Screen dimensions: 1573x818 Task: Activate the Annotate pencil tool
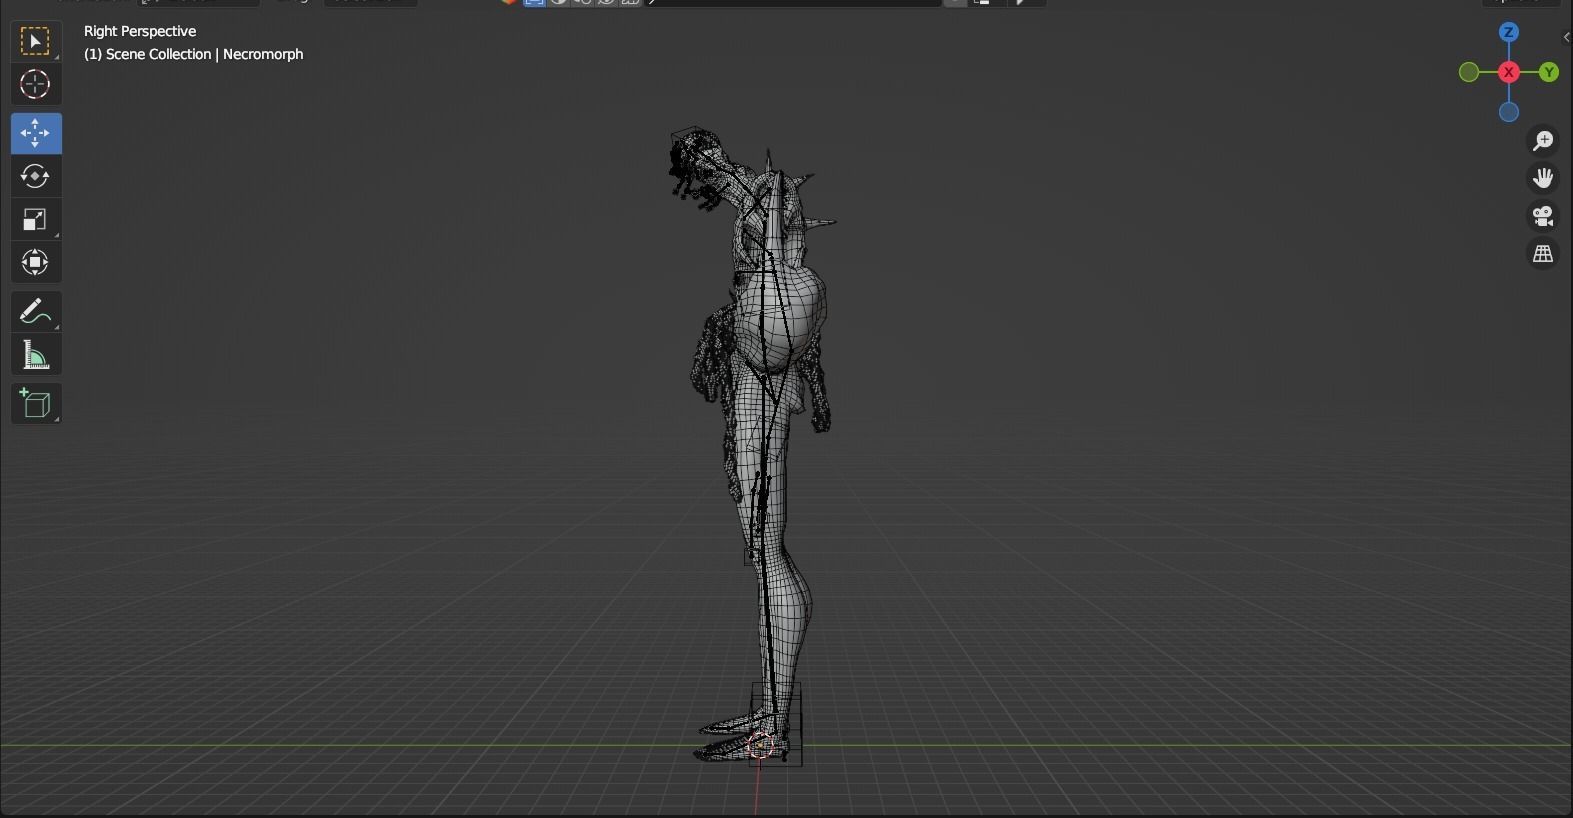[35, 312]
